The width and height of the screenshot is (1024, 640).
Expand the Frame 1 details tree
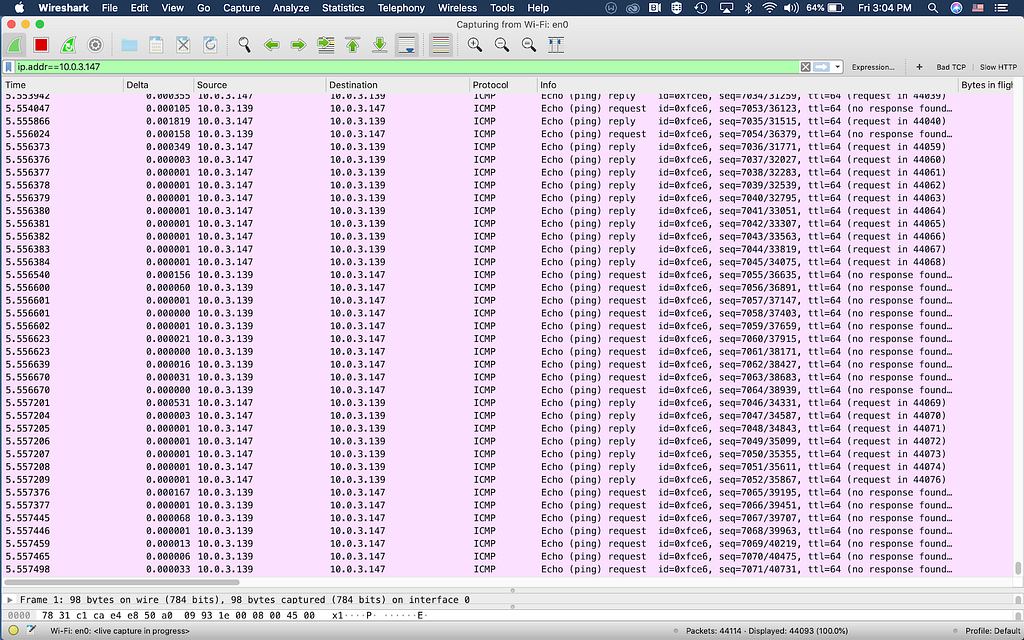(10, 600)
